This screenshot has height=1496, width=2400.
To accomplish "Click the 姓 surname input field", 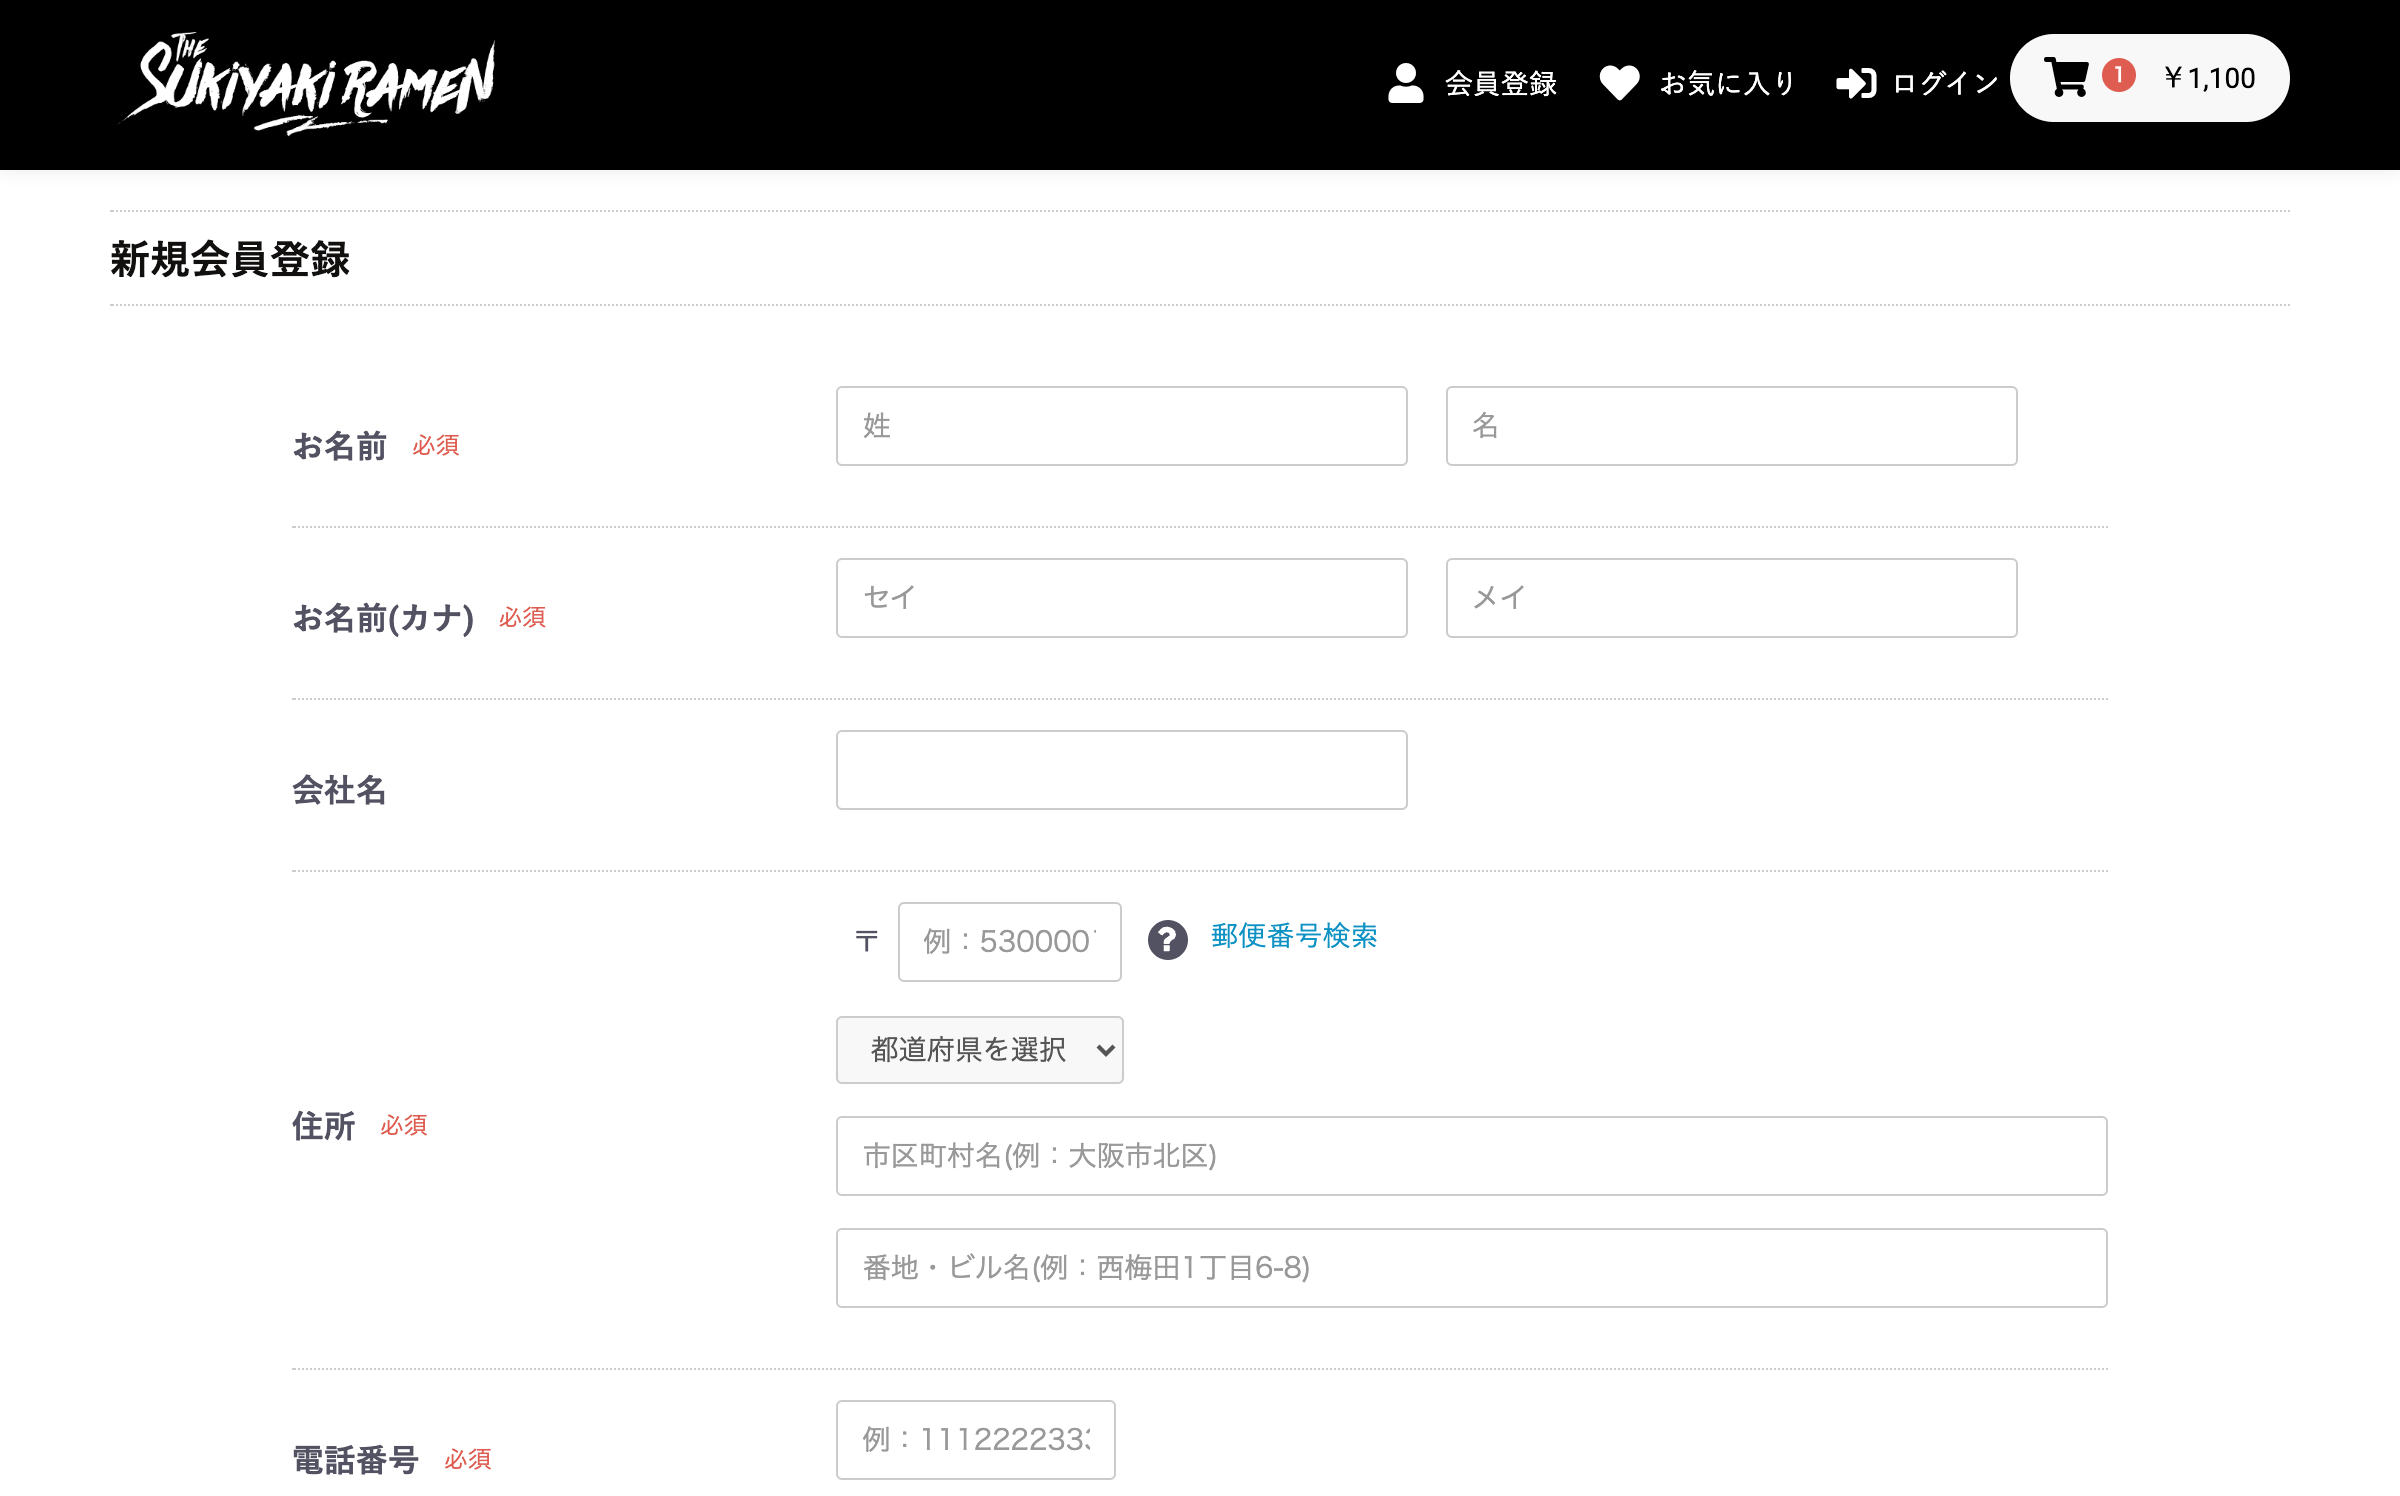I will pyautogui.click(x=1121, y=425).
